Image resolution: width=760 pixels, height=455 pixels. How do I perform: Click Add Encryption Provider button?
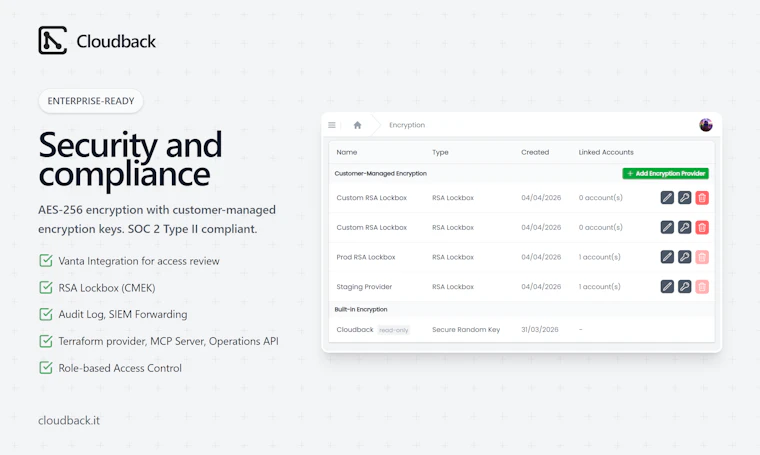click(x=665, y=173)
